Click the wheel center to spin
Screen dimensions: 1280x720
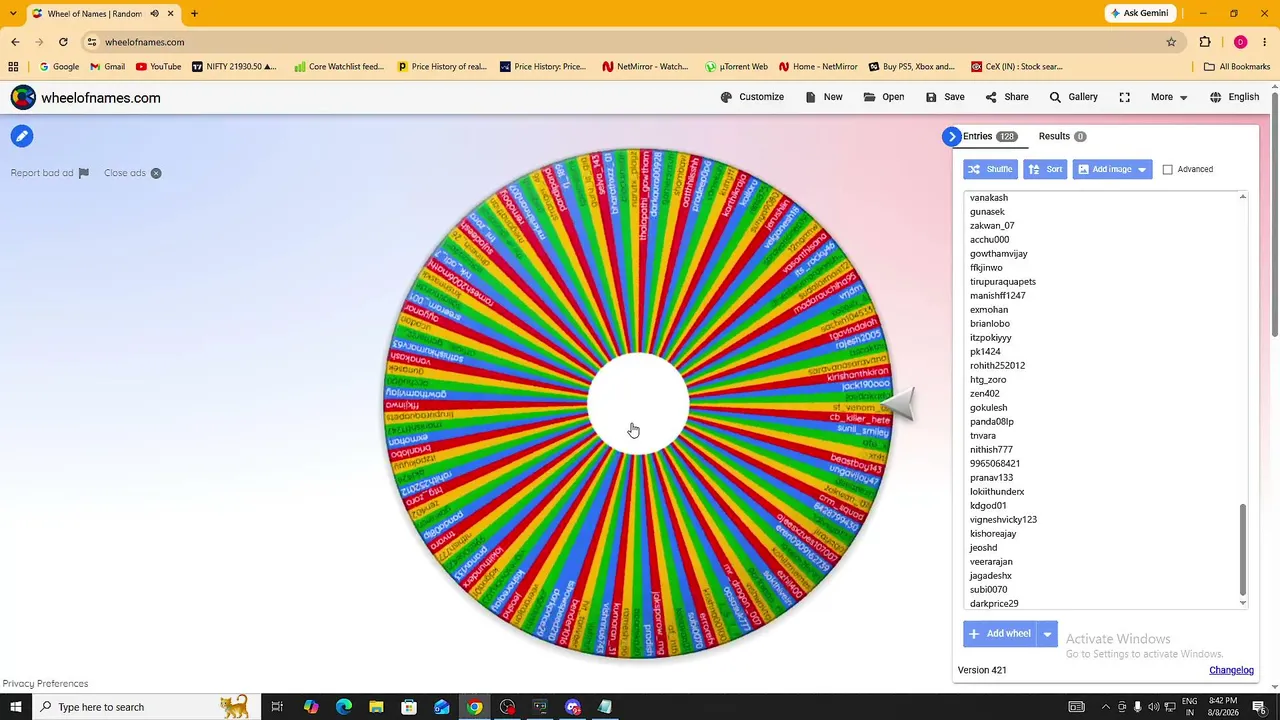(x=638, y=403)
